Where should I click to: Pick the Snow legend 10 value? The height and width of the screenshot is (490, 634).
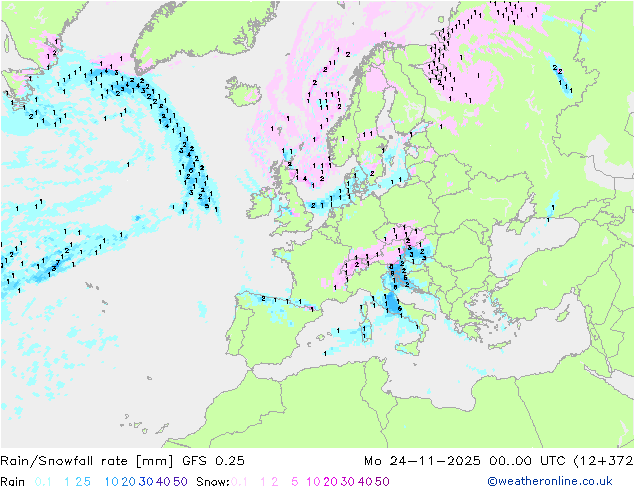313,482
